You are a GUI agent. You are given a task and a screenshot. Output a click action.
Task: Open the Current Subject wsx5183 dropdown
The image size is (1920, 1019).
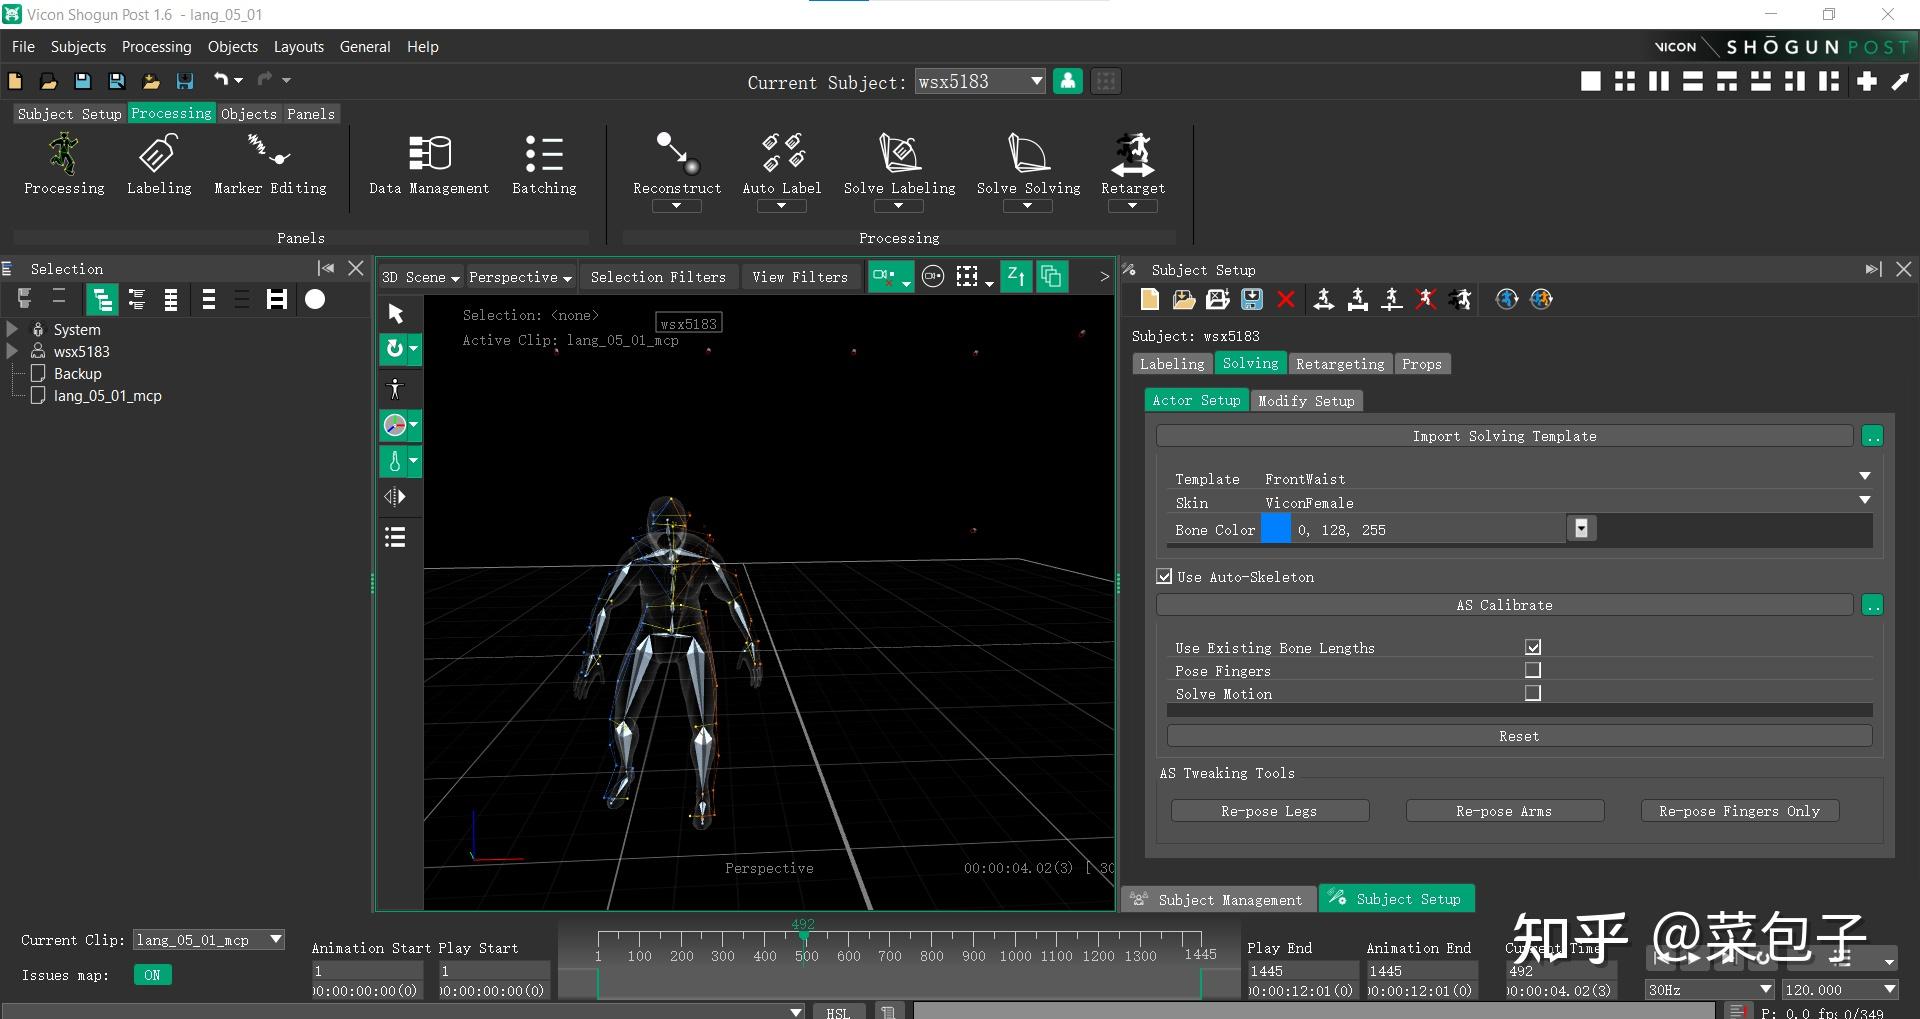(1036, 81)
